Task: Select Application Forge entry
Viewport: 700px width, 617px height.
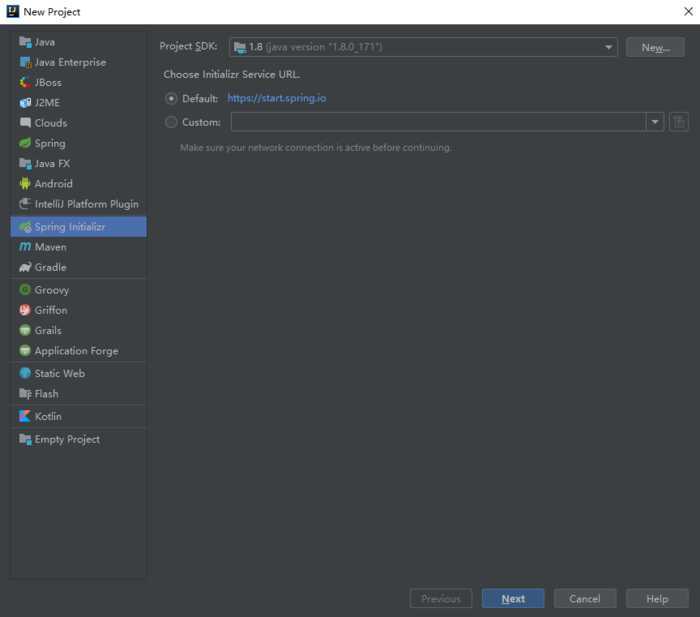Action: 78,351
